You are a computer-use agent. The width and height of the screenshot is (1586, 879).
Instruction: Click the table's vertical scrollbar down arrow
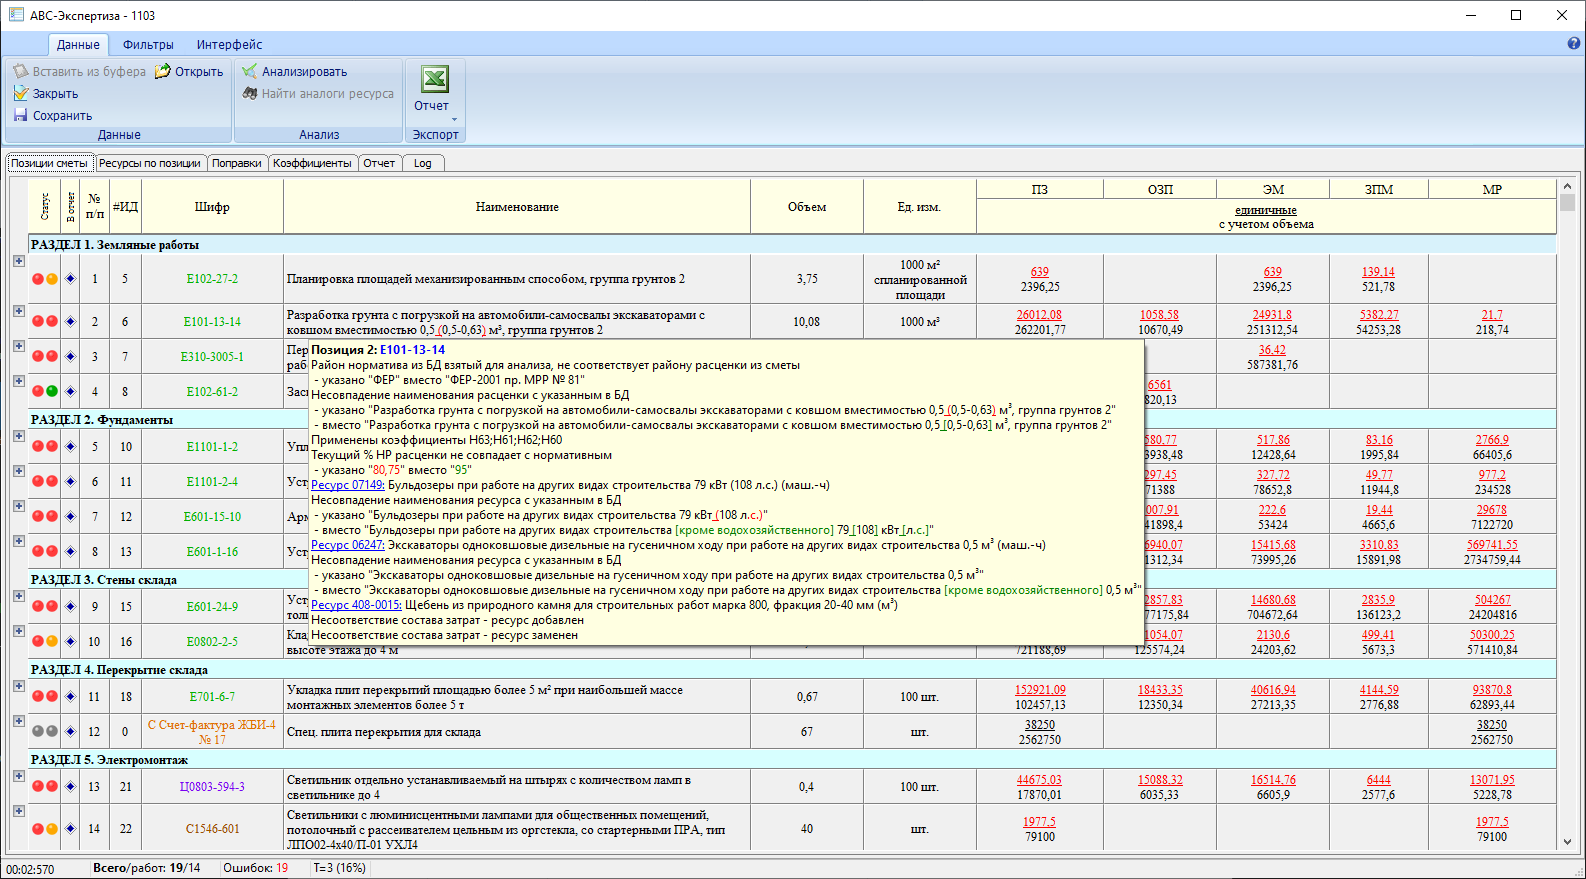pos(1567,843)
